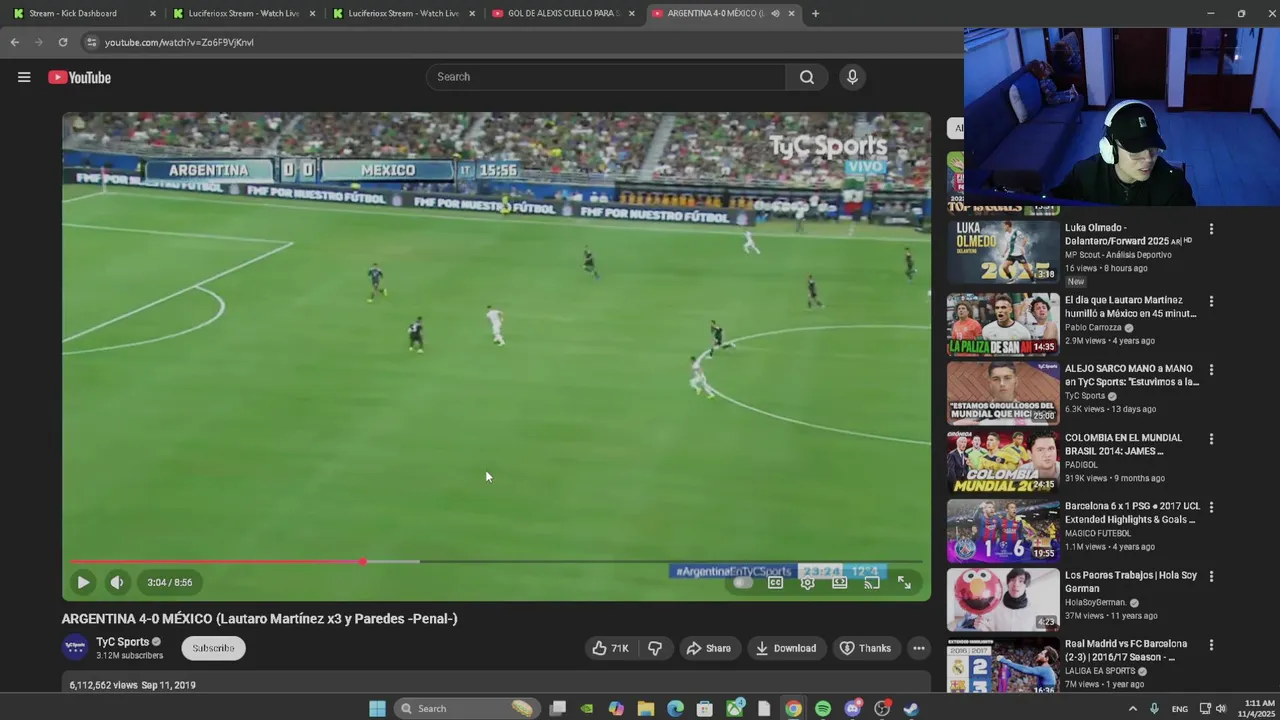The width and height of the screenshot is (1280, 720).
Task: Open Task View on the taskbar
Action: pyautogui.click(x=558, y=708)
